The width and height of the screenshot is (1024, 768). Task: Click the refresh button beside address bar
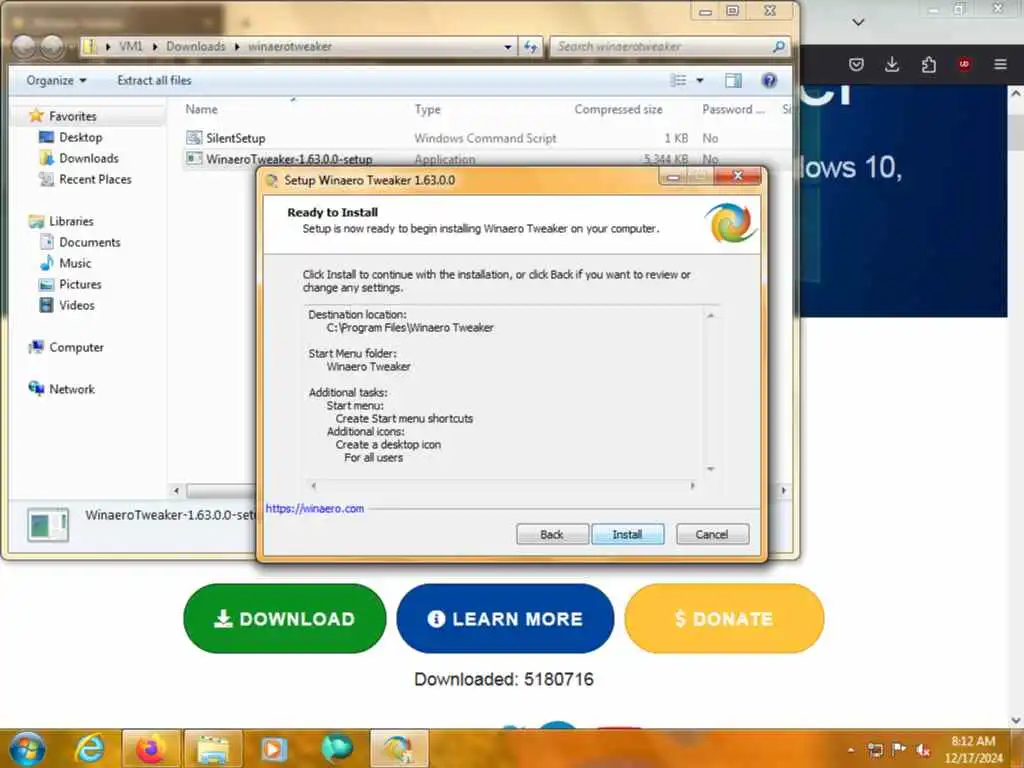pyautogui.click(x=530, y=47)
